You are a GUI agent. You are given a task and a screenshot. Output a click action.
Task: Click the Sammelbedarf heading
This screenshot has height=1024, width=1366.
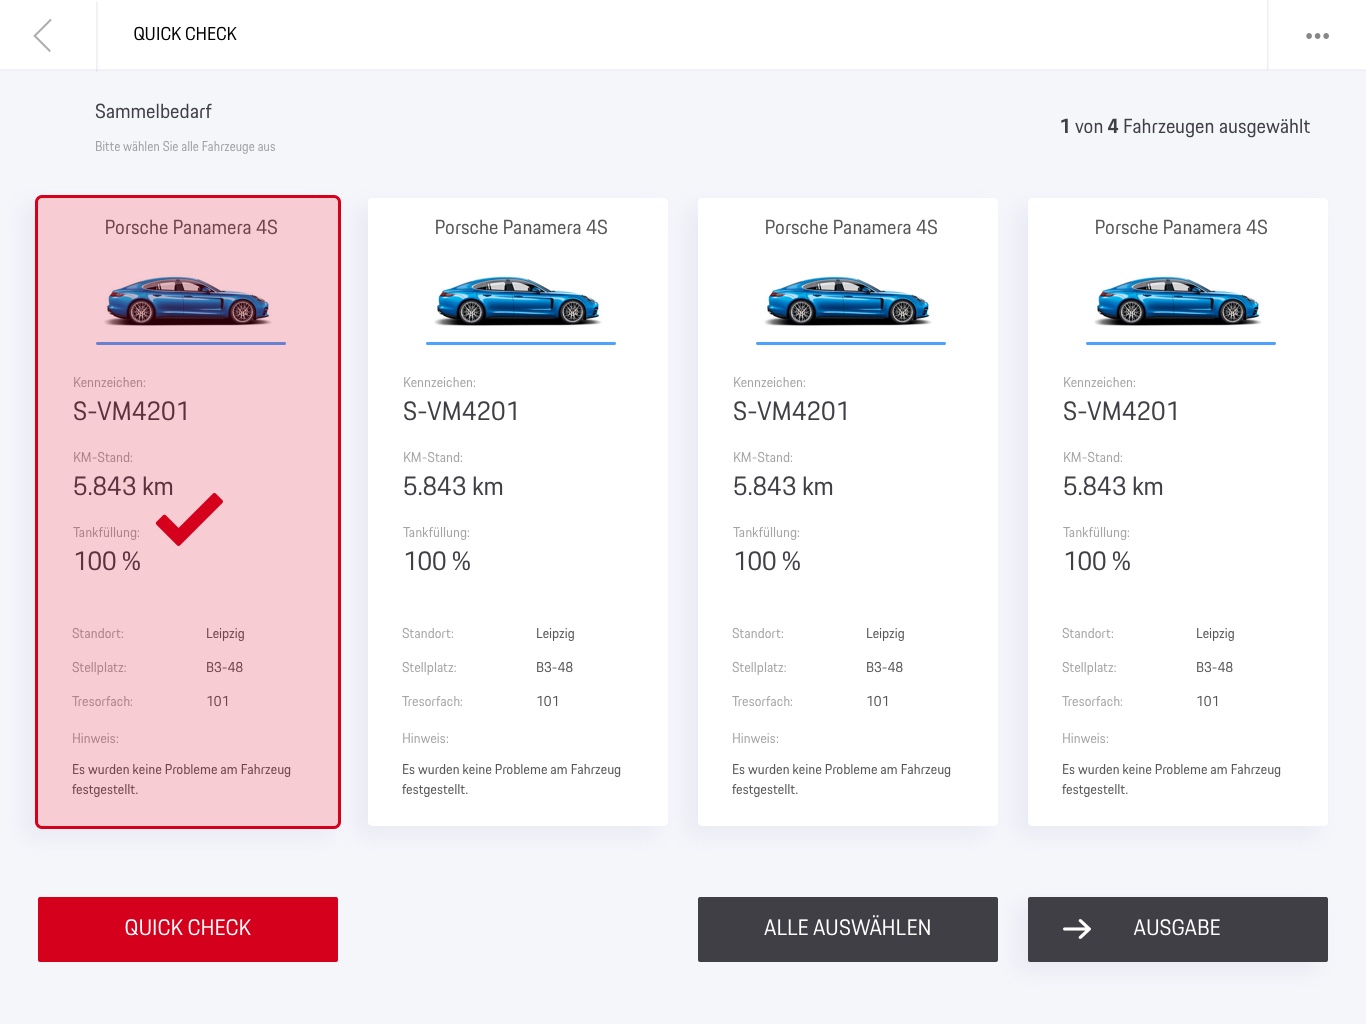[153, 112]
